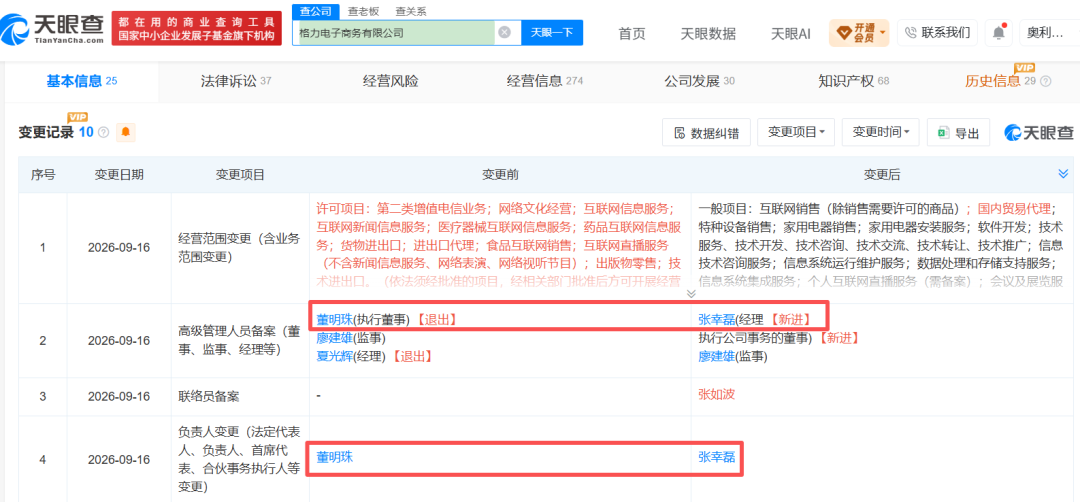
Task: Toggle the orange alert bell beside 变更记录
Action: coord(125,132)
